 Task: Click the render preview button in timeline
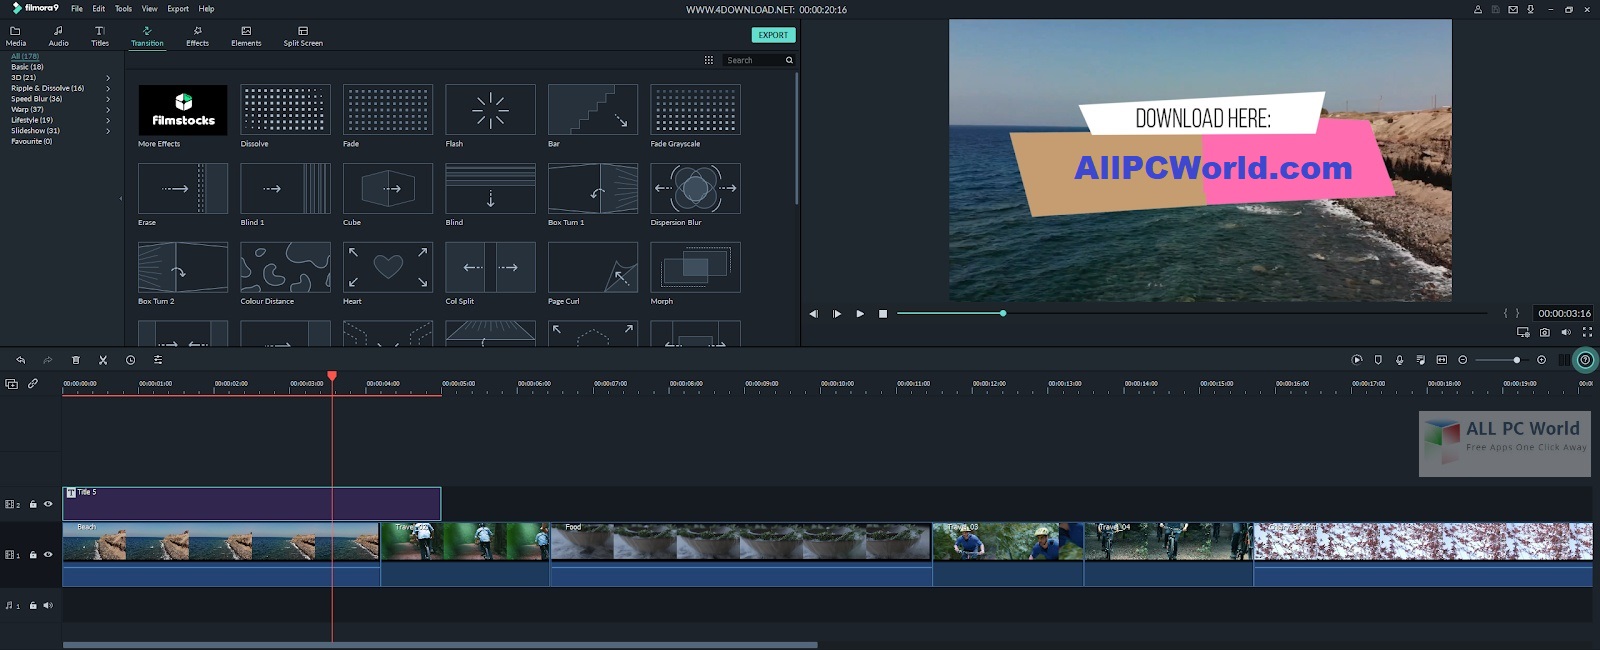pyautogui.click(x=1357, y=360)
